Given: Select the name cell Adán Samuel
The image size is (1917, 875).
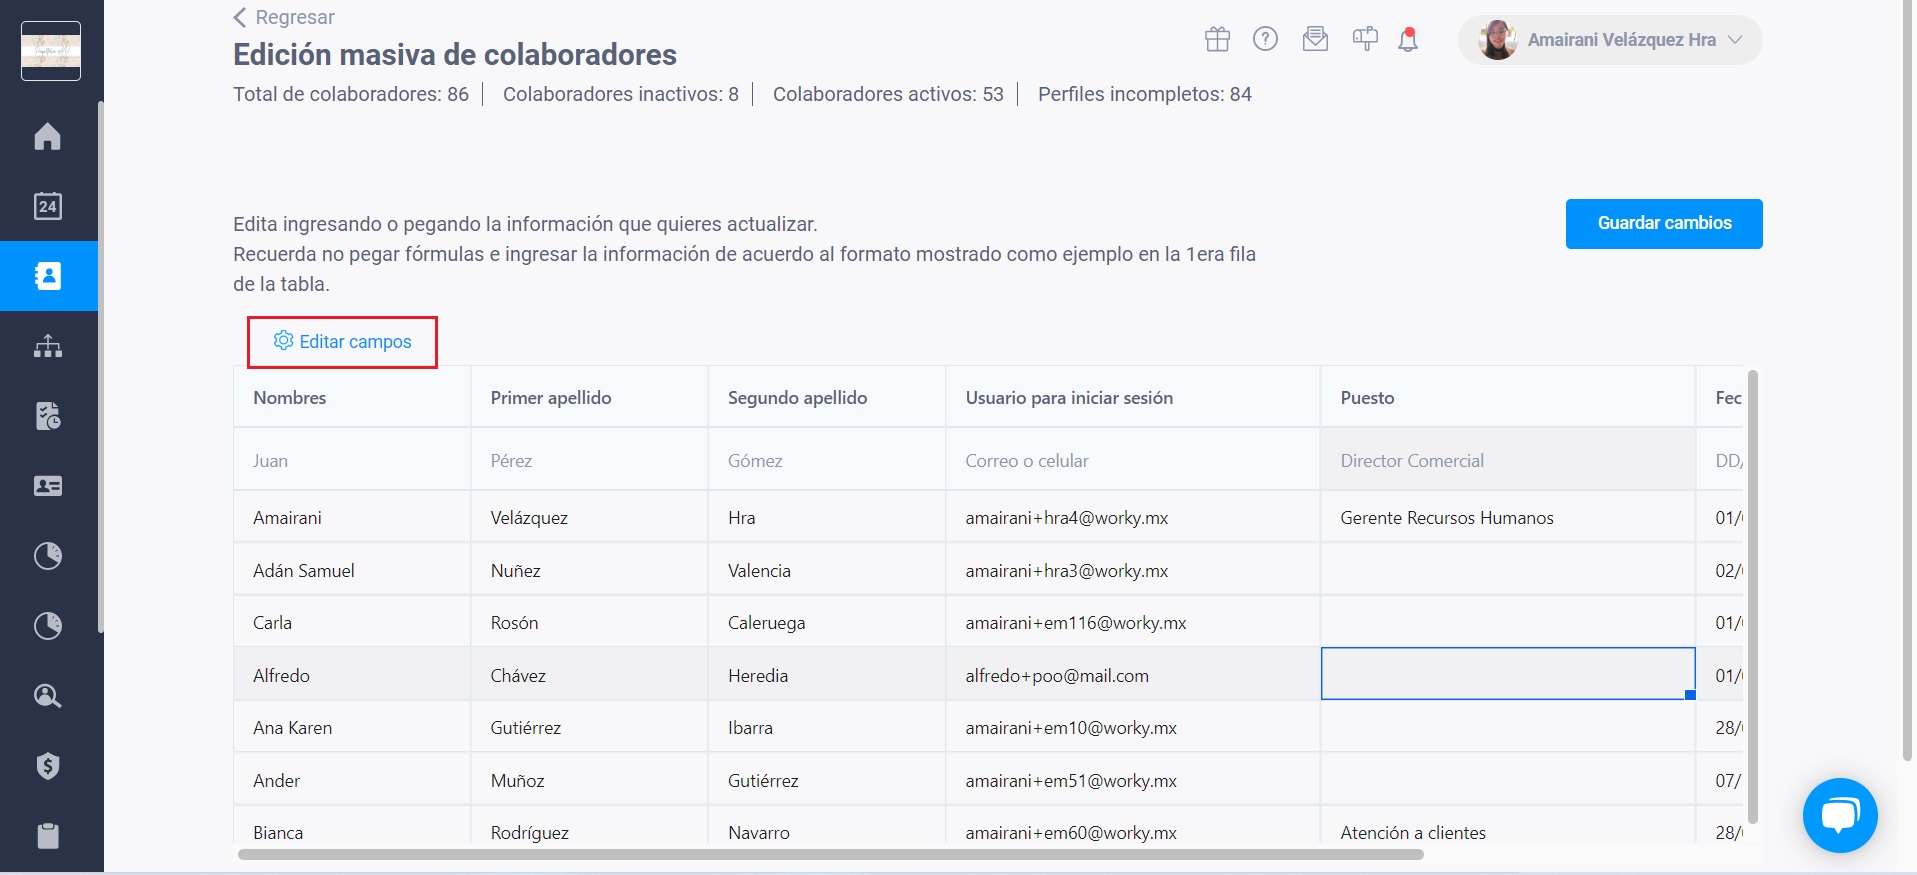Looking at the screenshot, I should 352,570.
